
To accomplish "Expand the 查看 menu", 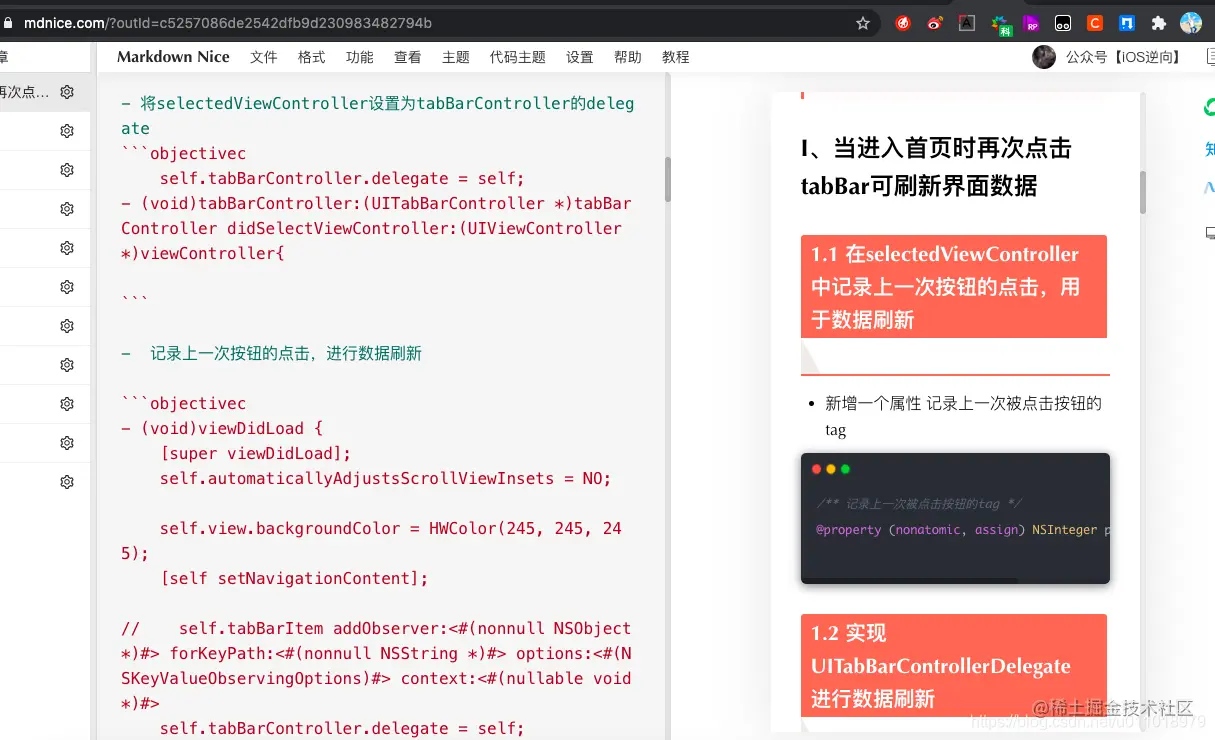I will pos(407,57).
